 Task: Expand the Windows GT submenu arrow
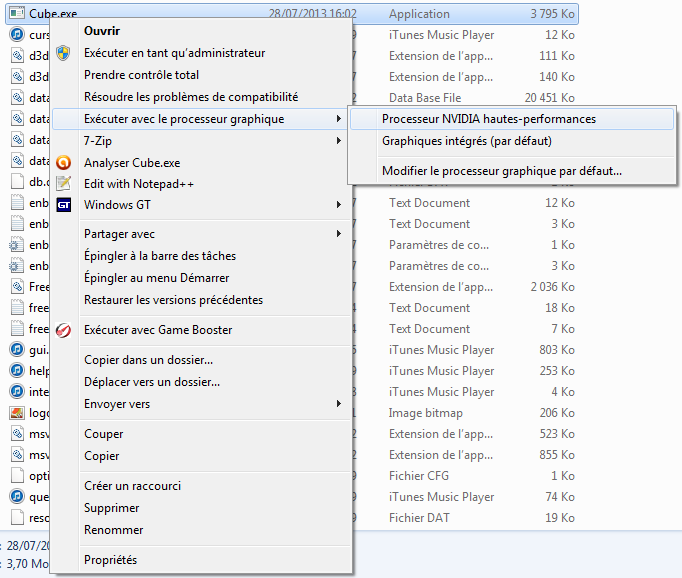click(x=338, y=204)
